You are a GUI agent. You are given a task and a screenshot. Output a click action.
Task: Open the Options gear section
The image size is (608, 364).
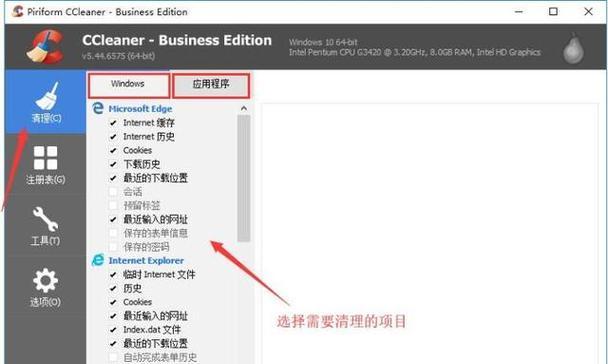click(x=46, y=287)
